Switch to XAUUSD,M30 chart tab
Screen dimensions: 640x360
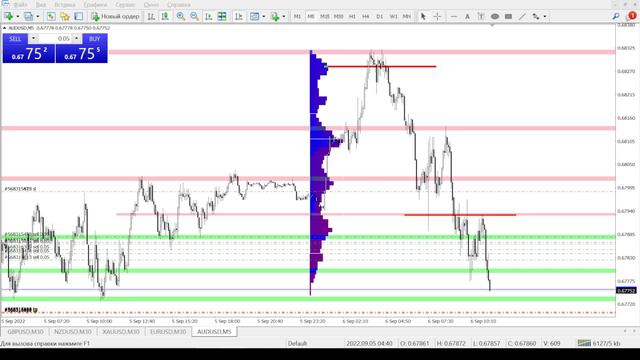121,332
